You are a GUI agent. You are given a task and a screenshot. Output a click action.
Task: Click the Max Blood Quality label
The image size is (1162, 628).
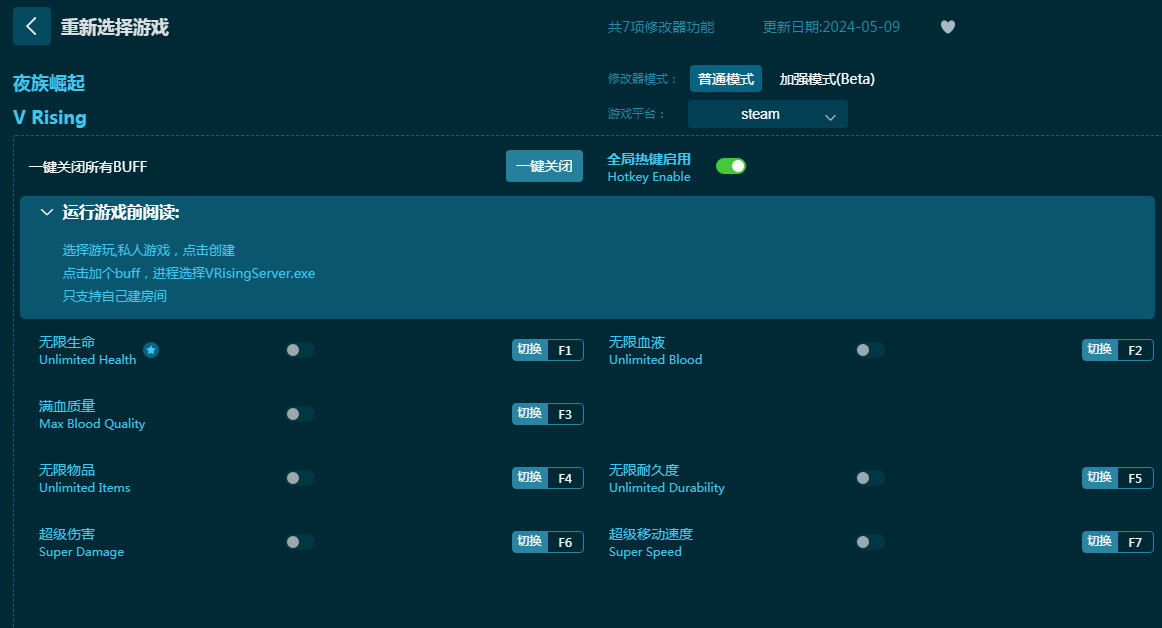coord(92,423)
